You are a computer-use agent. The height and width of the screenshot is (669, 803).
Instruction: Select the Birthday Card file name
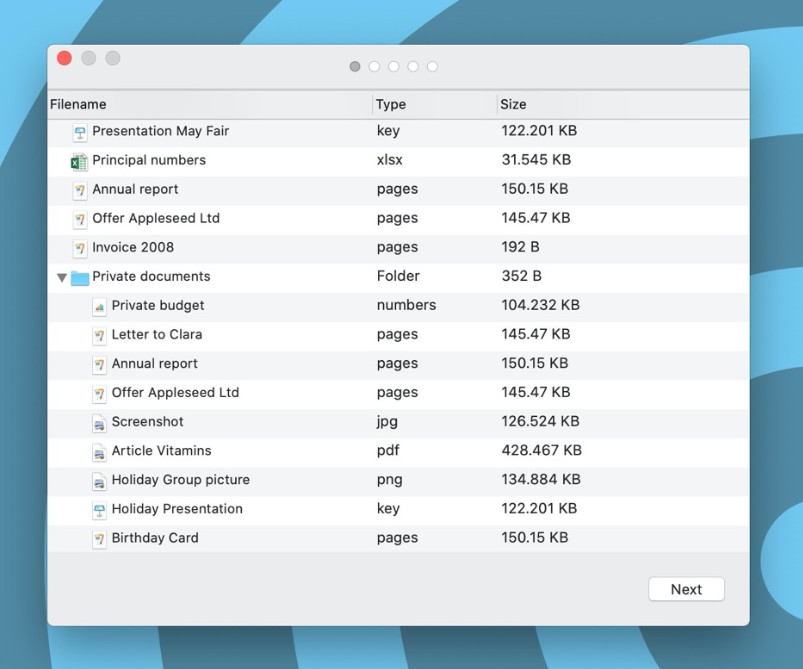coord(155,538)
